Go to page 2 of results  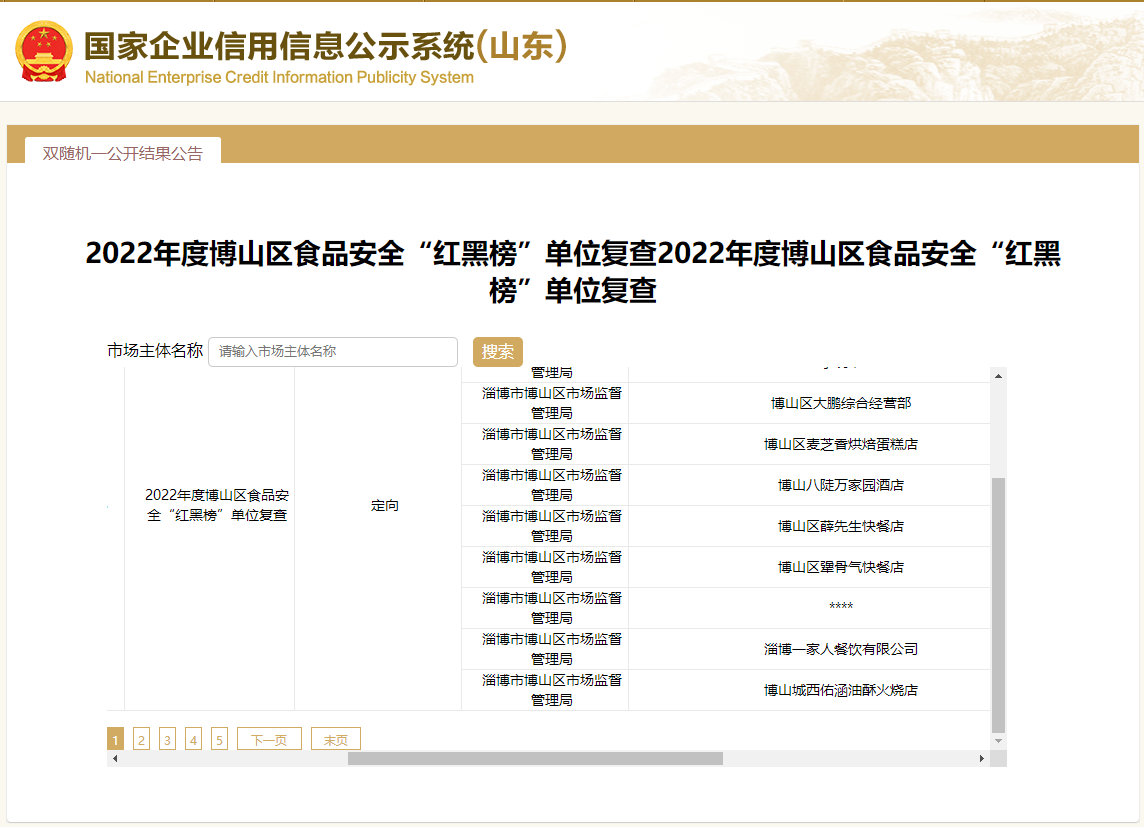(141, 740)
